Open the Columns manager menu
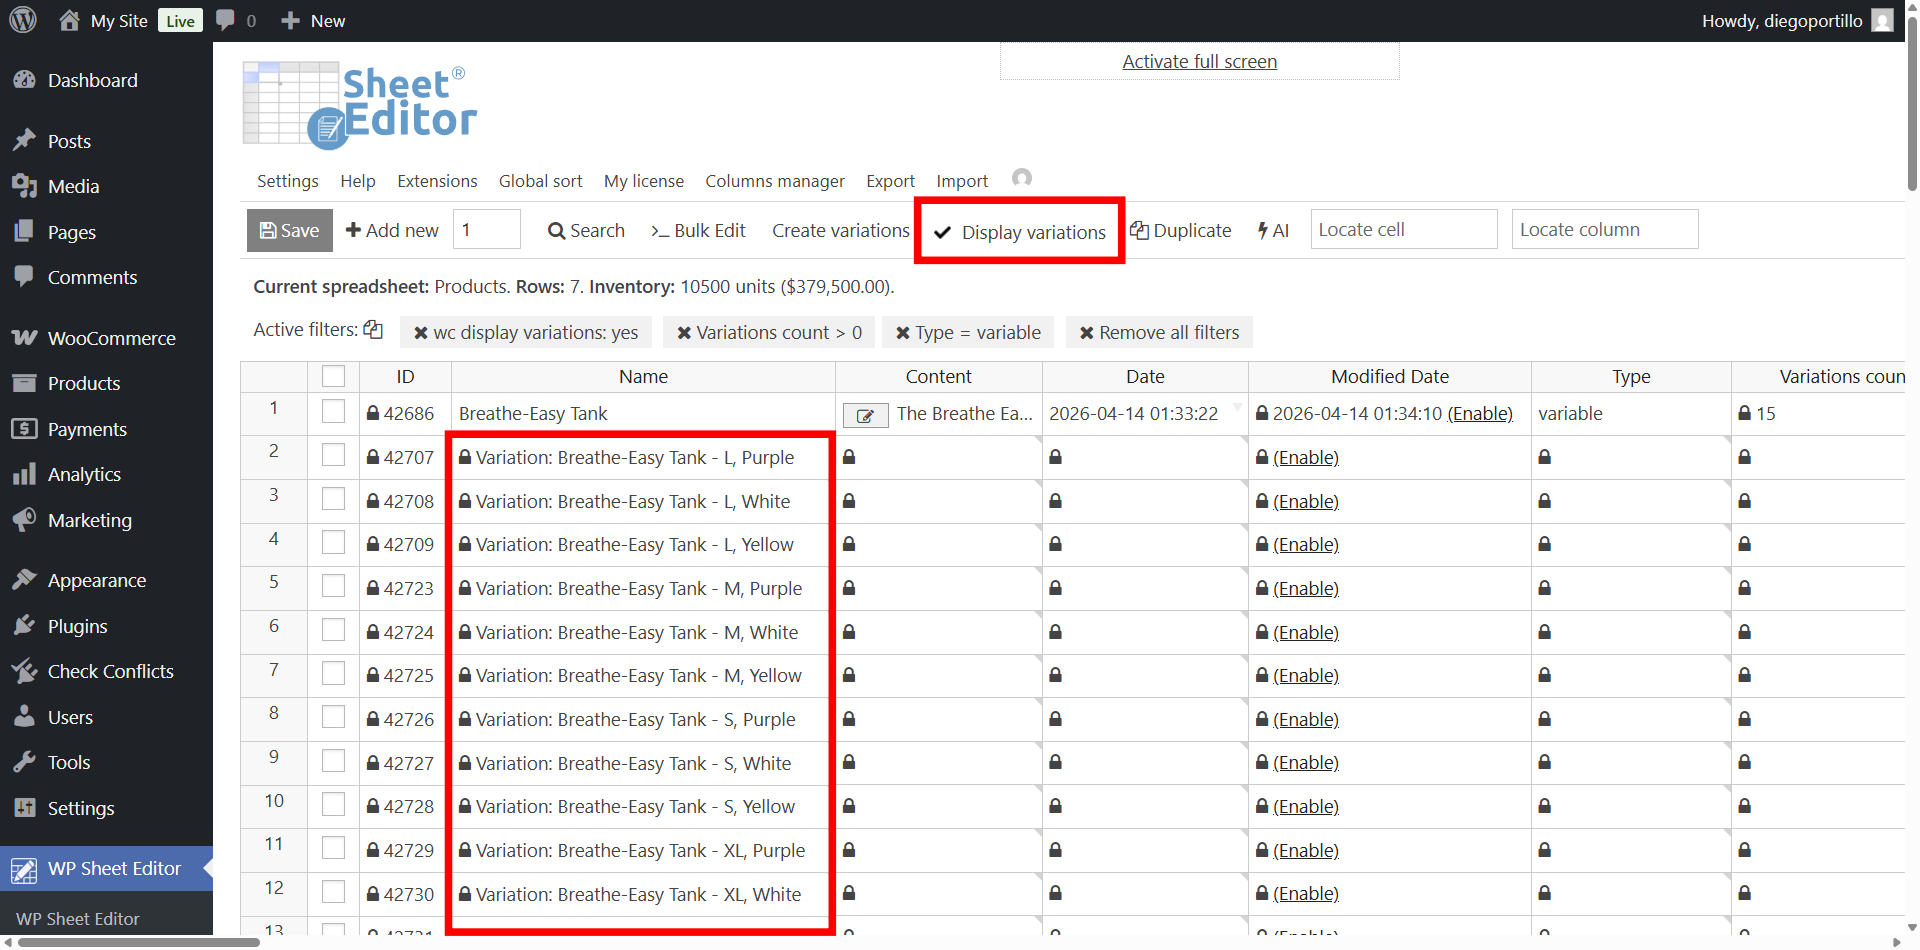1920x950 pixels. tap(774, 181)
